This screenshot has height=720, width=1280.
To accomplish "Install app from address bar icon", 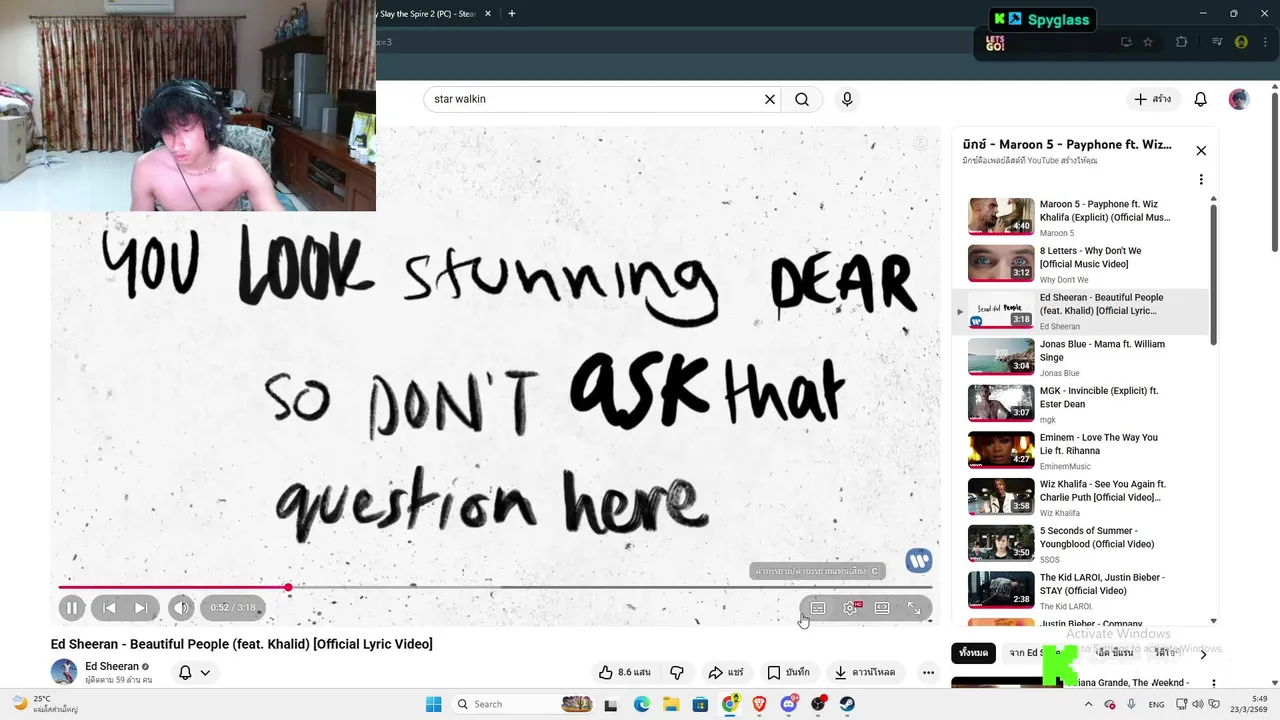I will [1126, 42].
